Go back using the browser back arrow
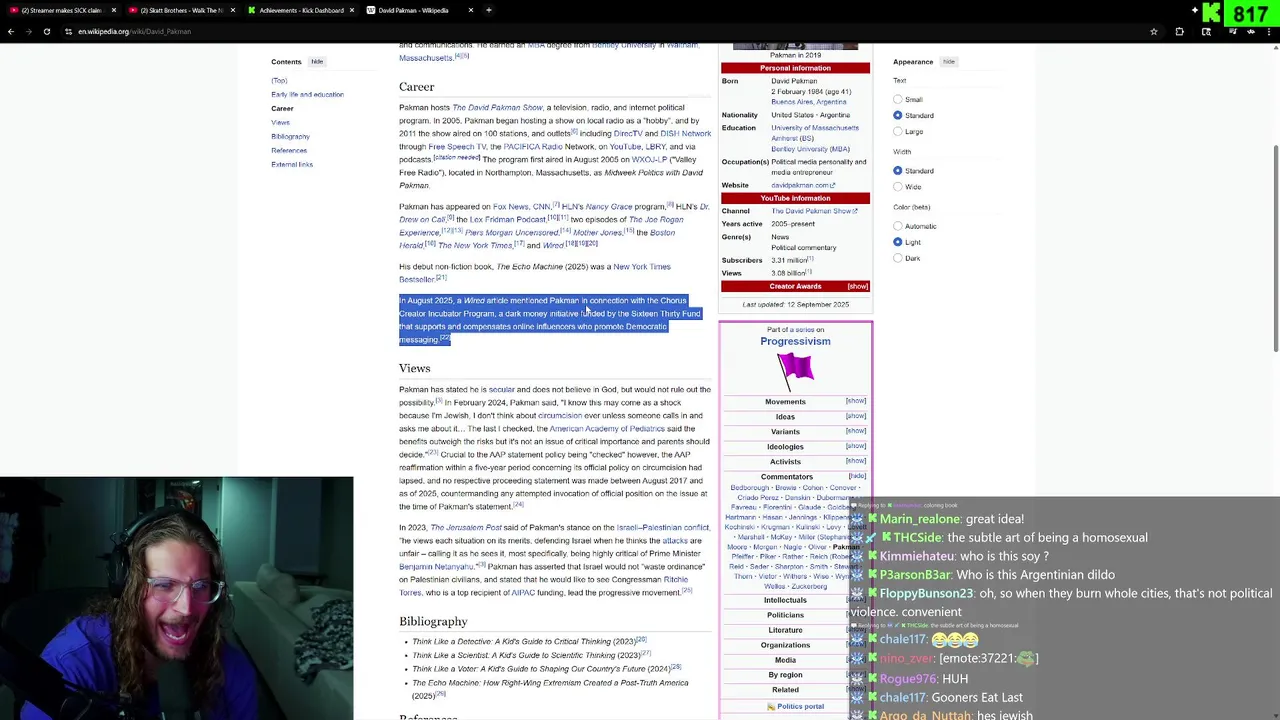The width and height of the screenshot is (1280, 720). pos(11,31)
